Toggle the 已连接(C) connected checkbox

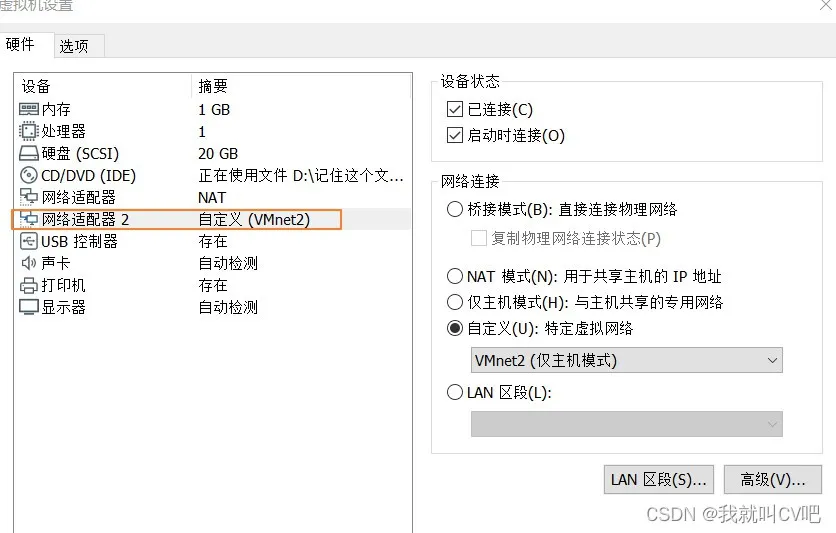(x=456, y=109)
